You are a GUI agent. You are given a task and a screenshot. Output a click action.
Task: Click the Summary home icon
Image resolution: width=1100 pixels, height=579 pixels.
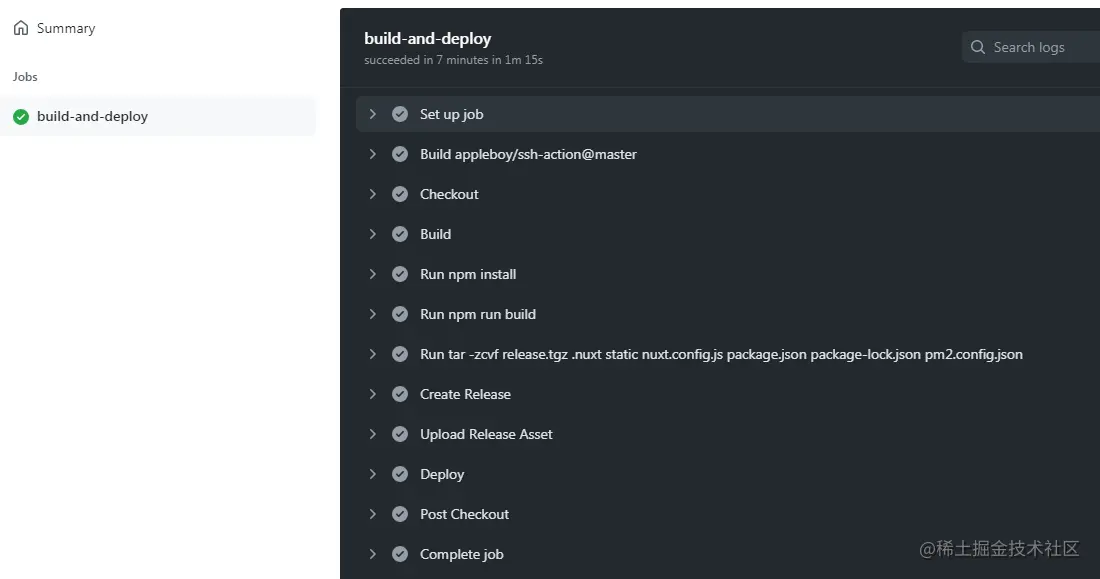coord(21,28)
